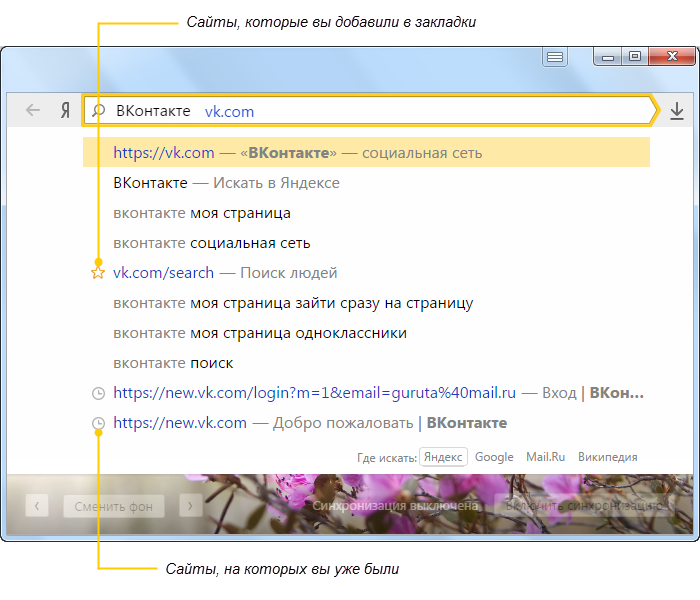Focus the address bar containing ВКонтакте

[x=370, y=110]
